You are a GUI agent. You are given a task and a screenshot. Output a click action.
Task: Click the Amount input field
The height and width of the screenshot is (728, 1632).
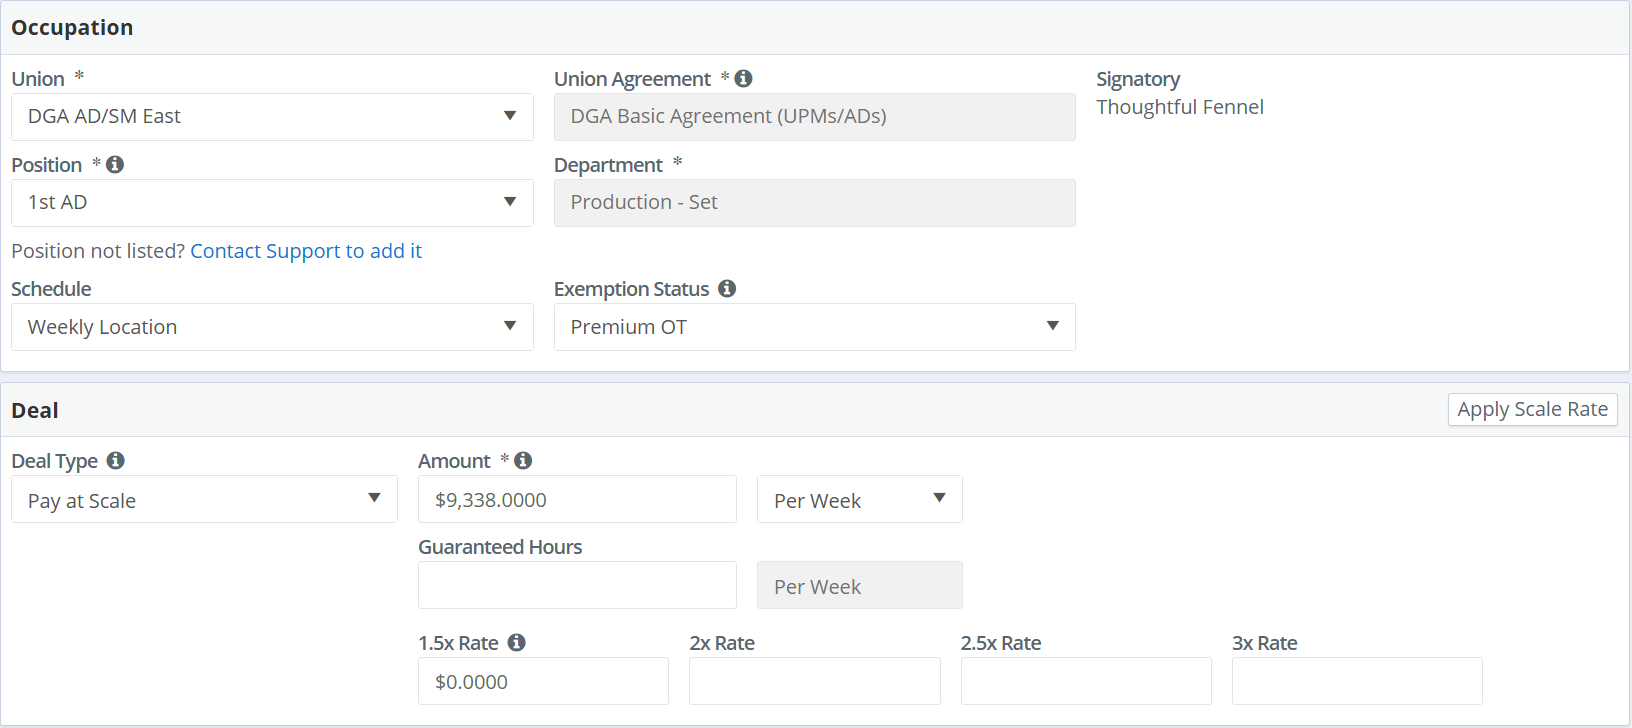pyautogui.click(x=577, y=499)
